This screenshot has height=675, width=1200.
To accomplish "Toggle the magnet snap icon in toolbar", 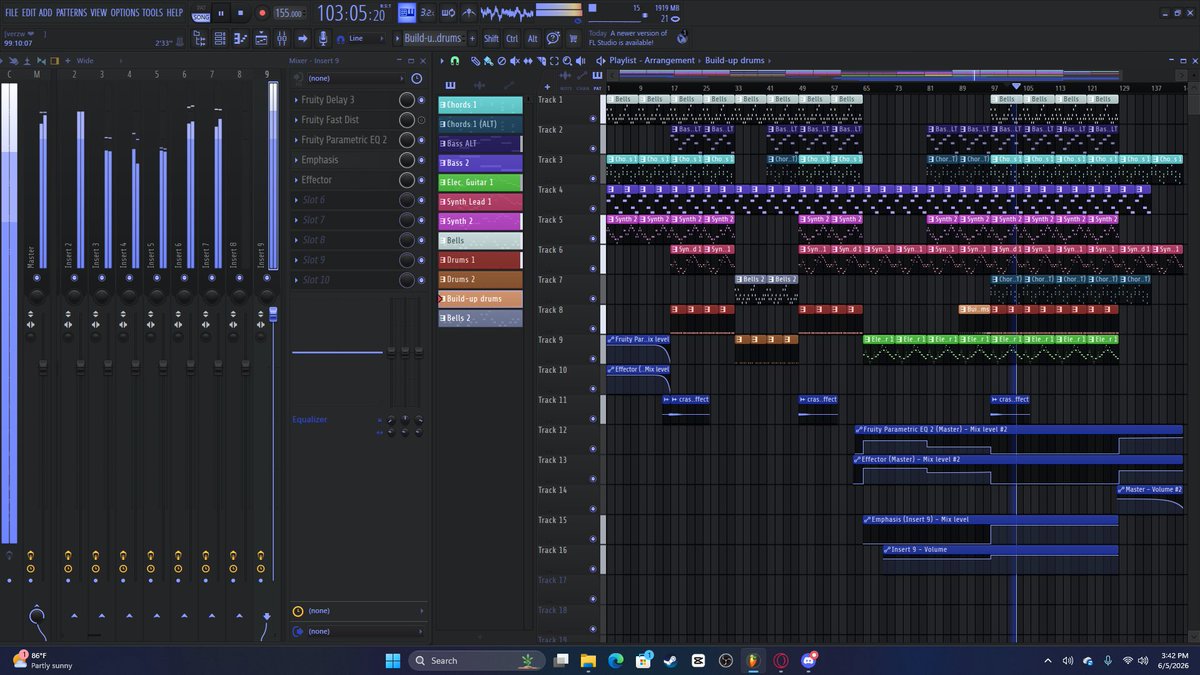I will 340,39.
